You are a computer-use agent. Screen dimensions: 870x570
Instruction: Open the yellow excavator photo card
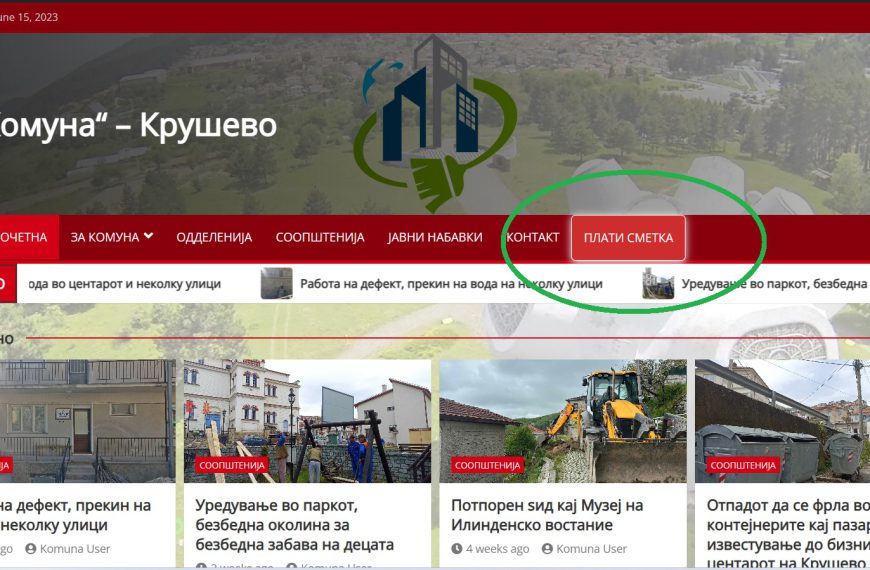(x=563, y=421)
